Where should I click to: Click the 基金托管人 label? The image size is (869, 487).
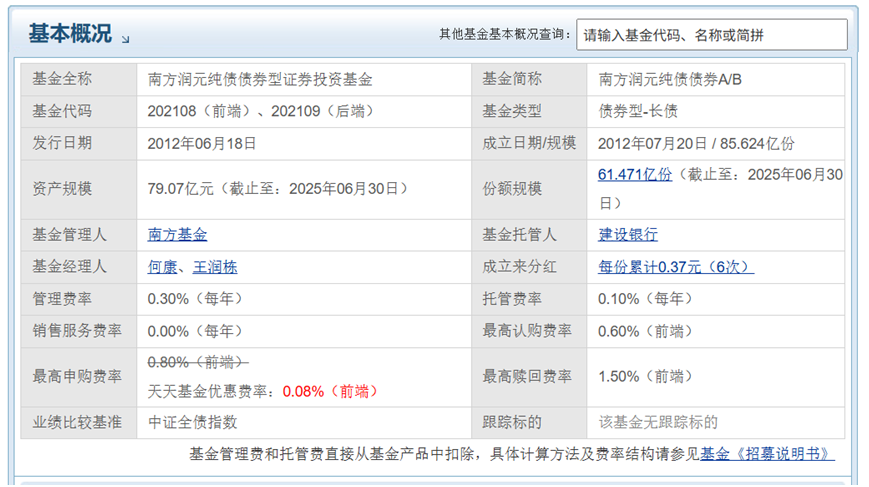[519, 235]
